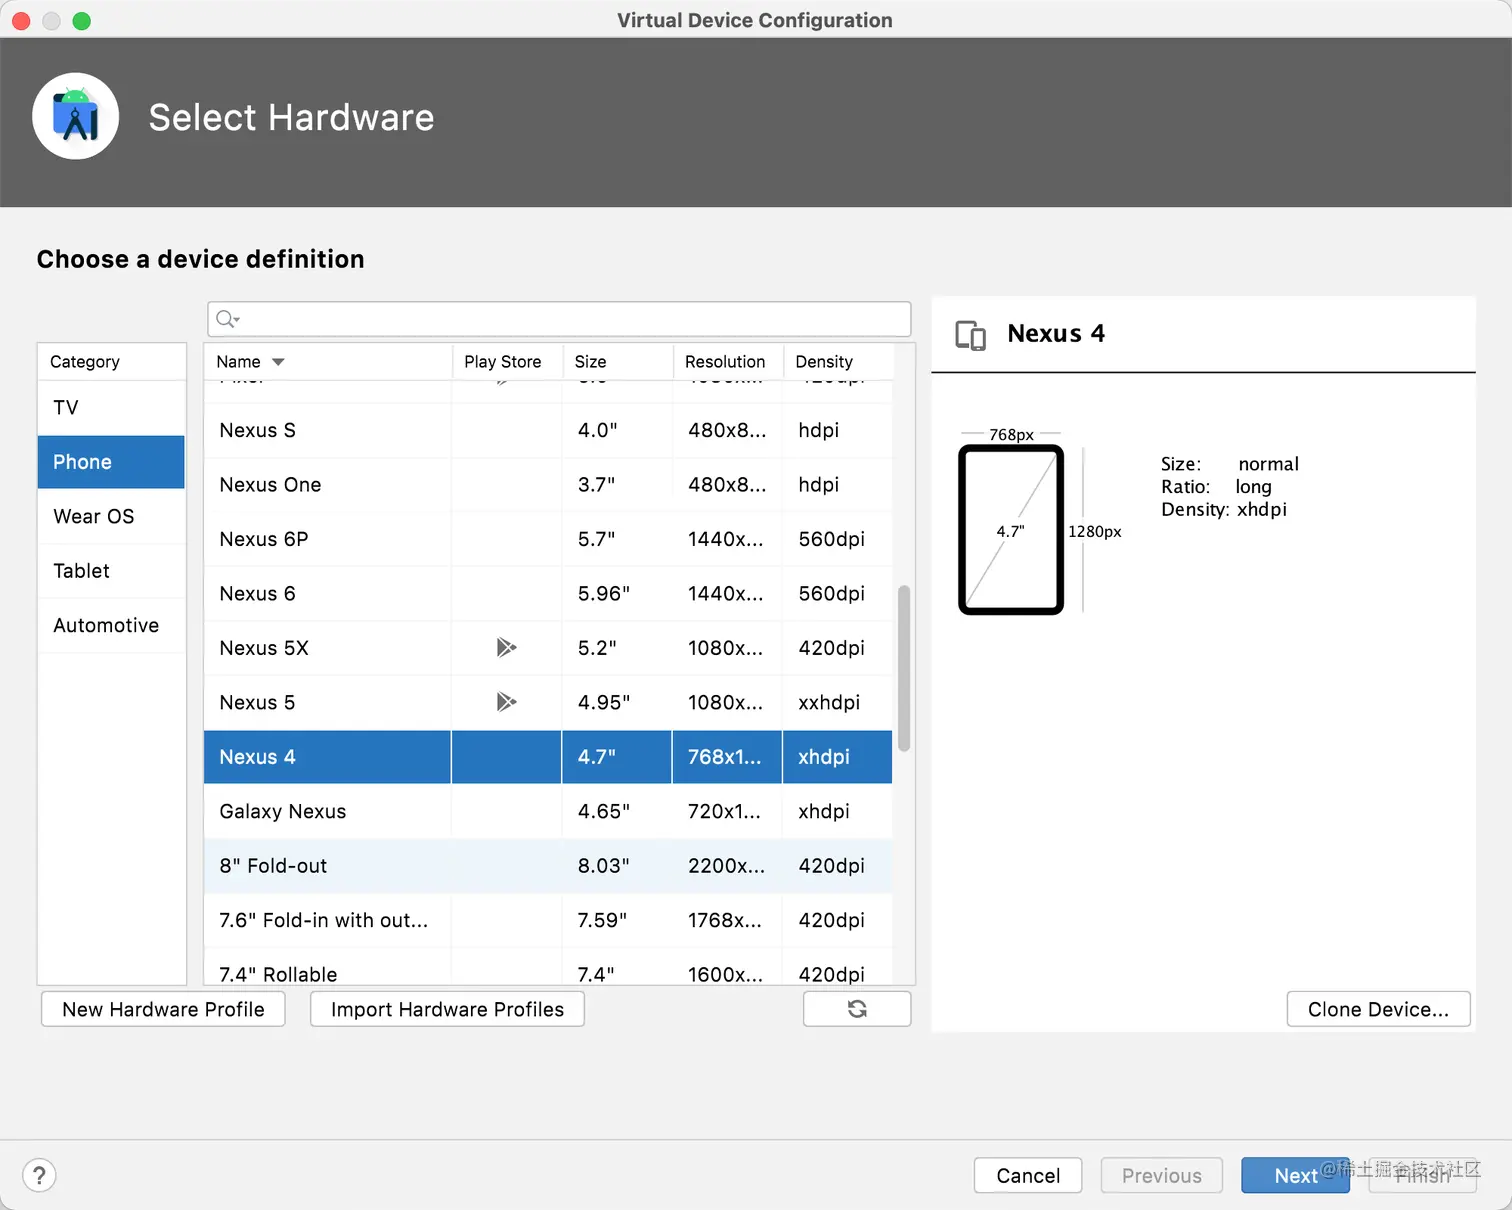This screenshot has width=1512, height=1210.
Task: Select the Nexus S device row
Action: tap(548, 431)
